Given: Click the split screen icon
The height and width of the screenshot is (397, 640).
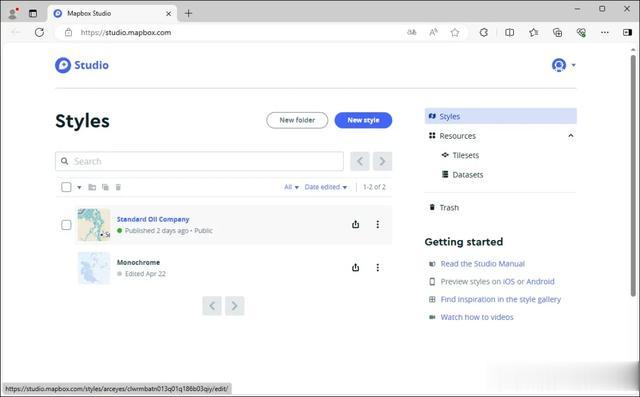Looking at the screenshot, I should (x=509, y=33).
